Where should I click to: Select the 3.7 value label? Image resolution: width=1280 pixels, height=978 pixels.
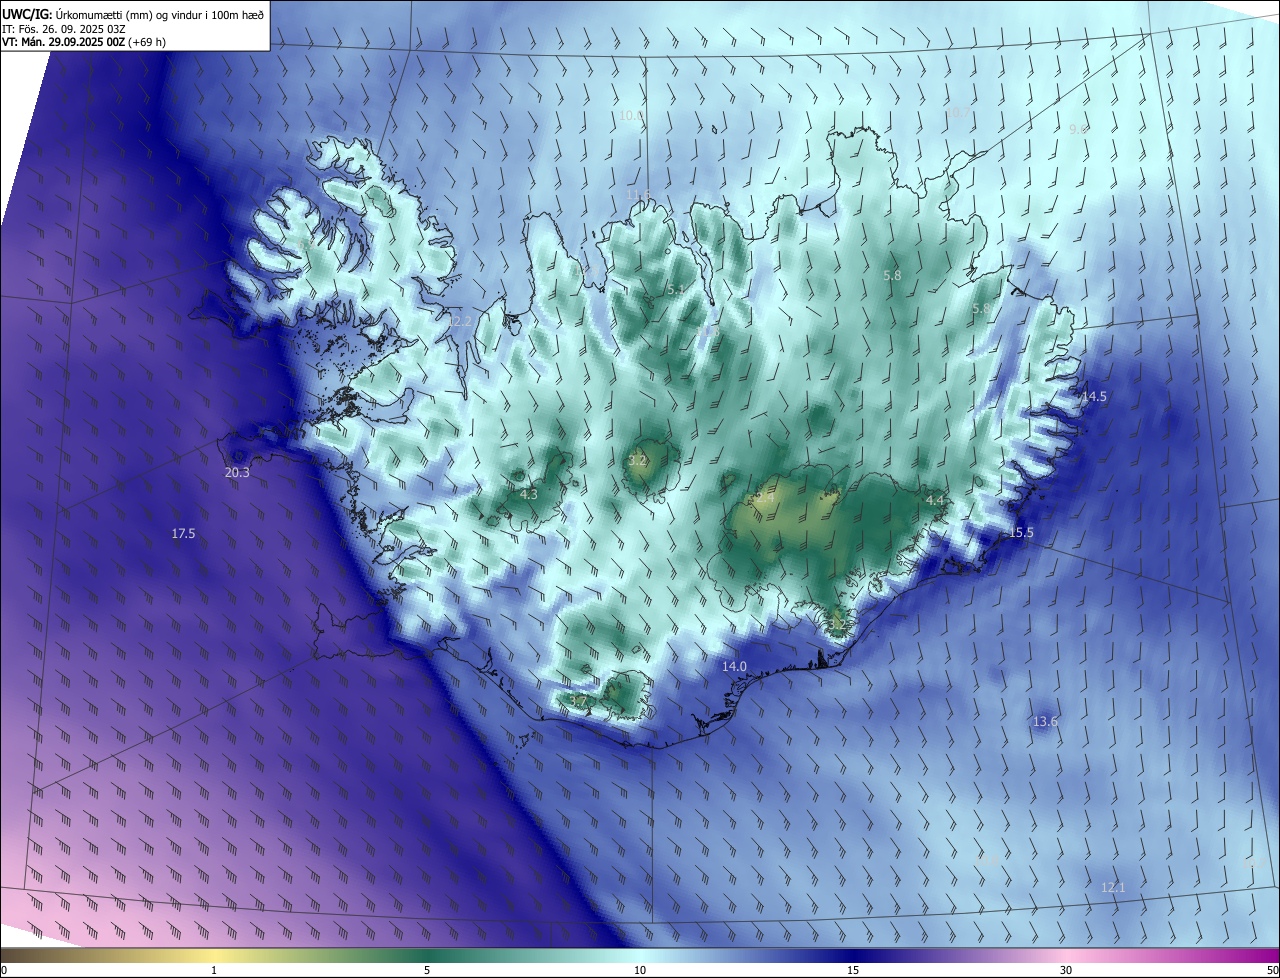coord(578,701)
